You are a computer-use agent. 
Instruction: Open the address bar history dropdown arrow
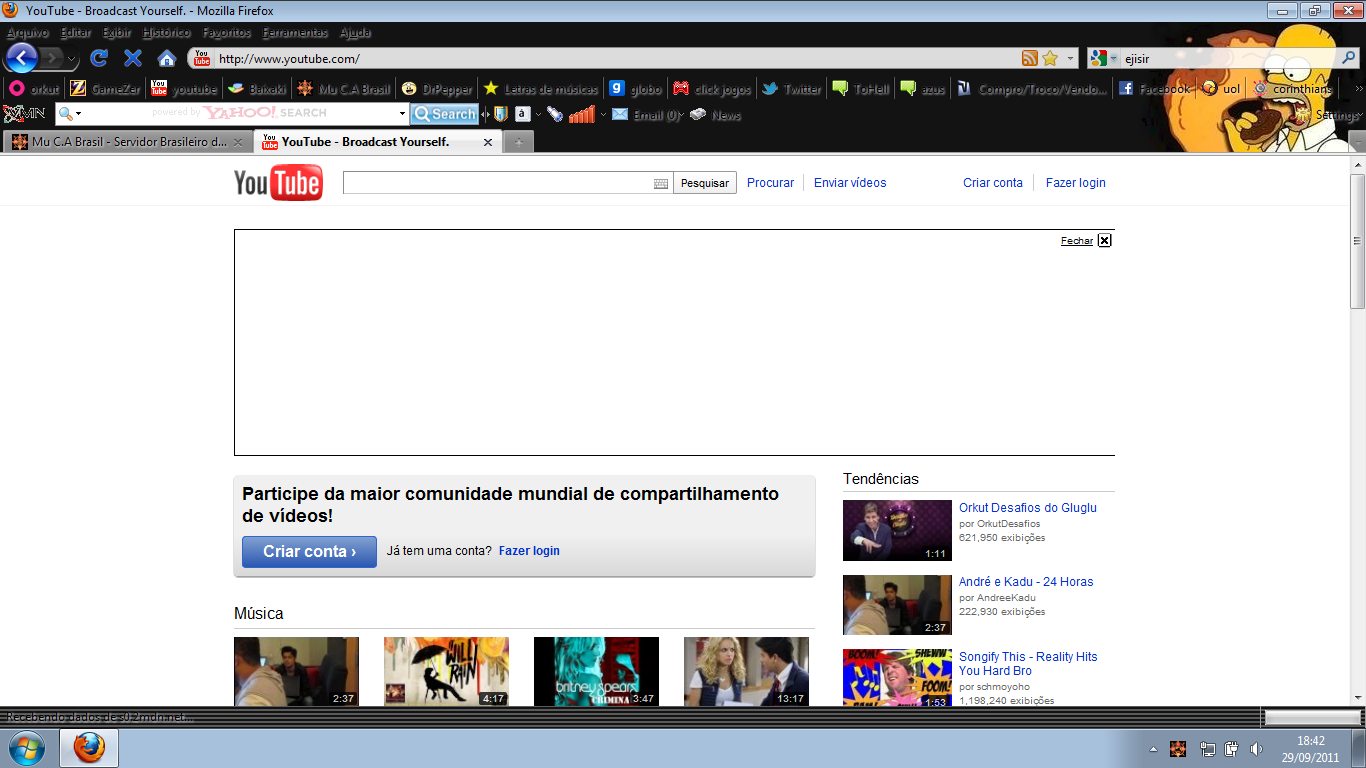(x=1071, y=58)
